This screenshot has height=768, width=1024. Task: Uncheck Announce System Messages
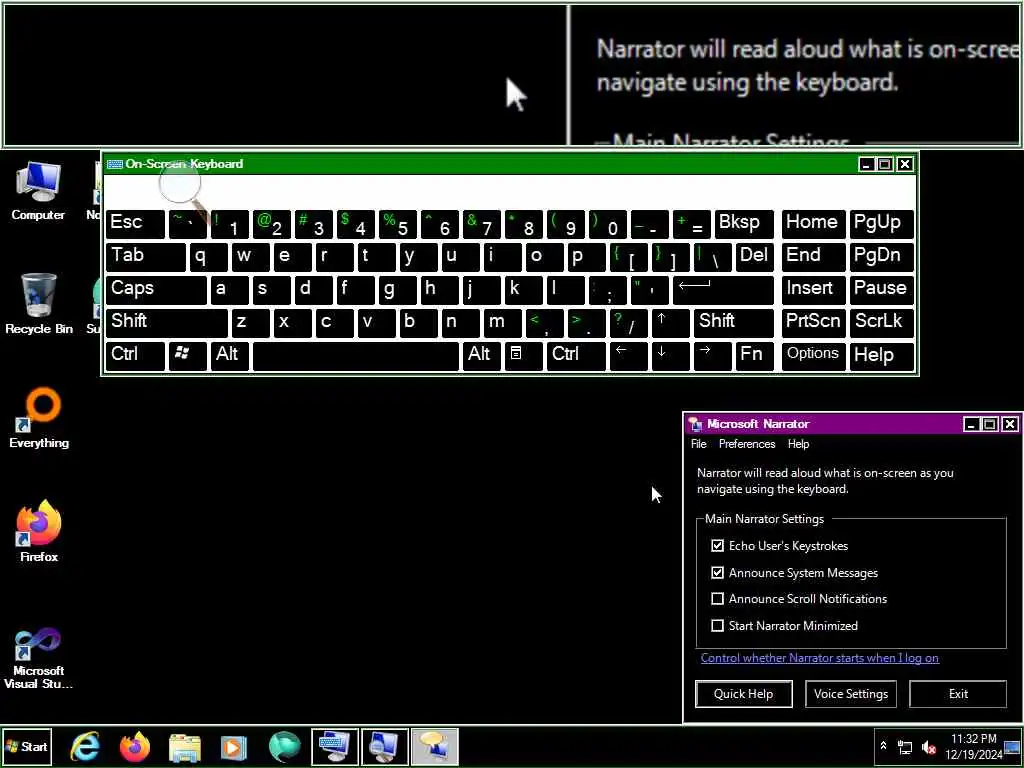(717, 573)
